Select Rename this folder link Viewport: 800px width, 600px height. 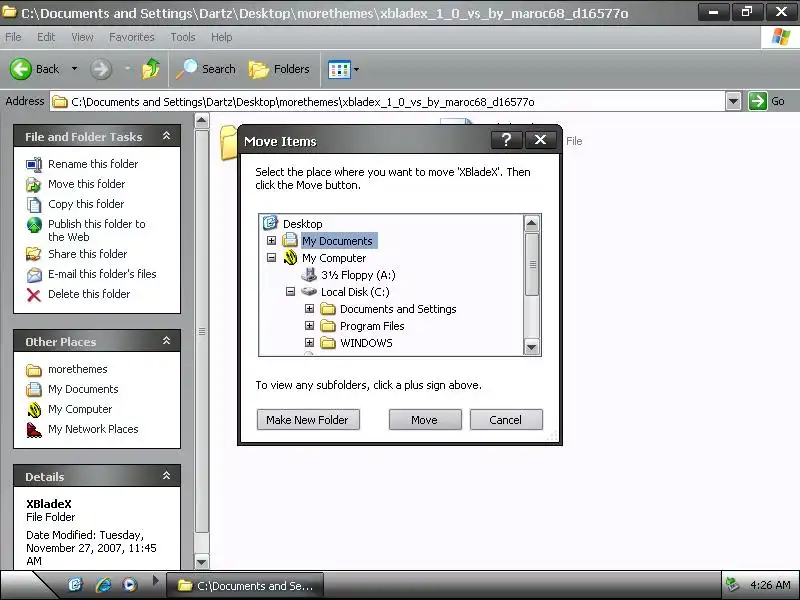[x=93, y=164]
